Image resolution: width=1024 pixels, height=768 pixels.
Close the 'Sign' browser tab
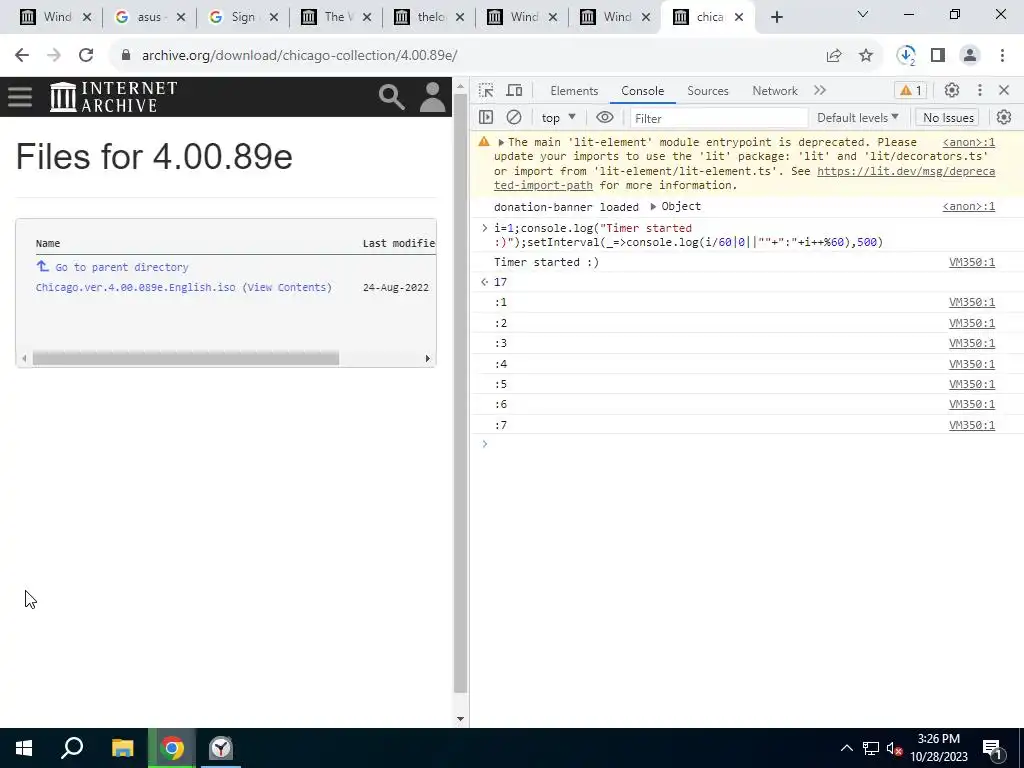[274, 17]
